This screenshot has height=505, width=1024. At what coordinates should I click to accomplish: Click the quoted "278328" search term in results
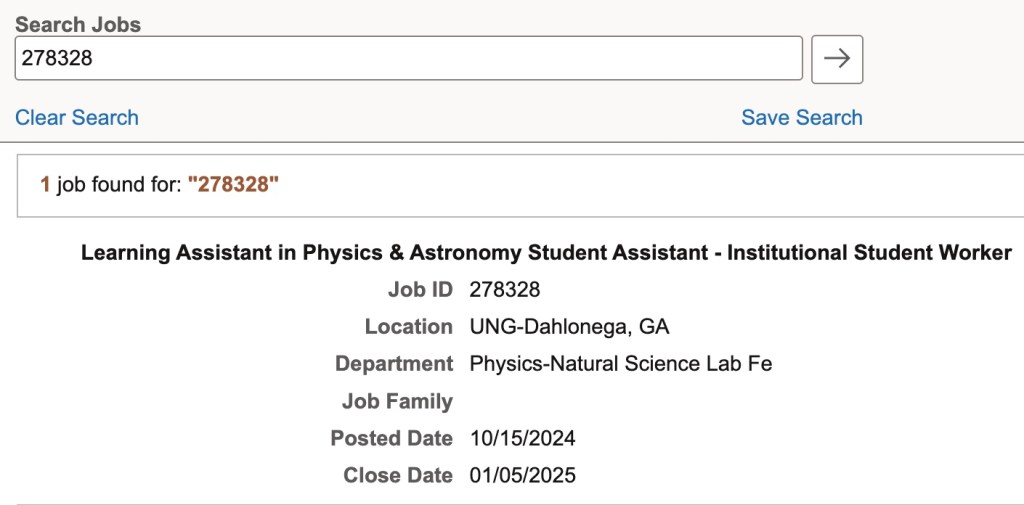coord(234,185)
